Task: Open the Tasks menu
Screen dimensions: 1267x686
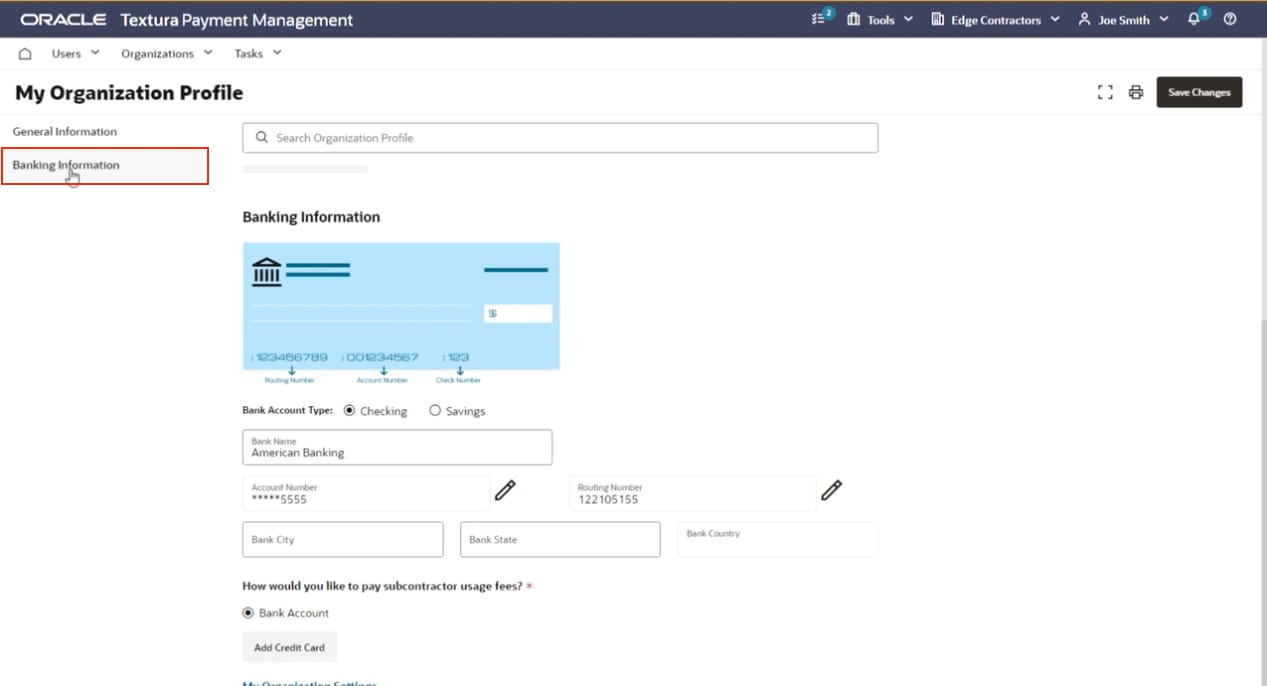Action: (257, 54)
